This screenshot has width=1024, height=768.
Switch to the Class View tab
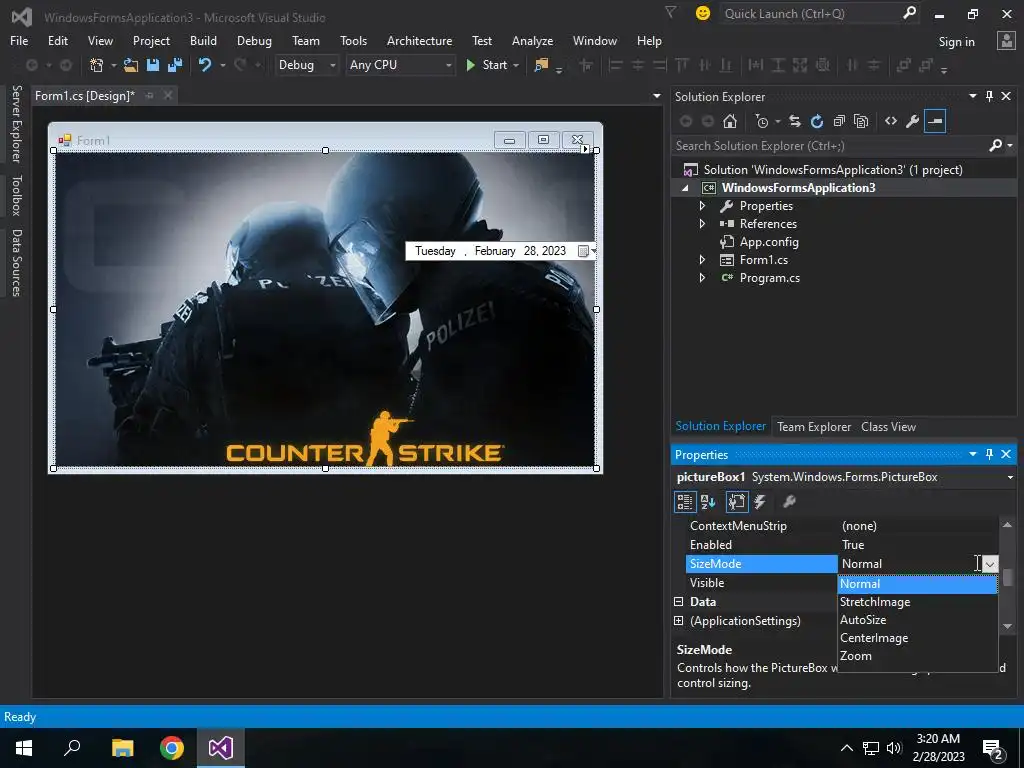coord(888,426)
